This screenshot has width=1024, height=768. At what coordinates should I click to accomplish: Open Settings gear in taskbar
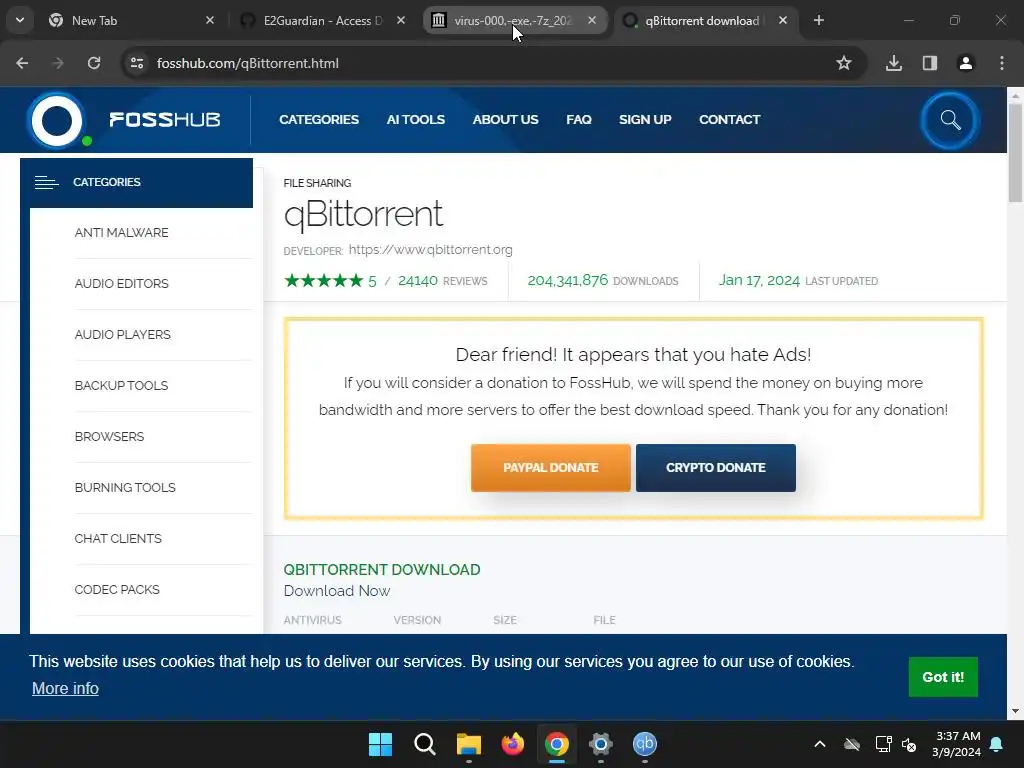(601, 744)
